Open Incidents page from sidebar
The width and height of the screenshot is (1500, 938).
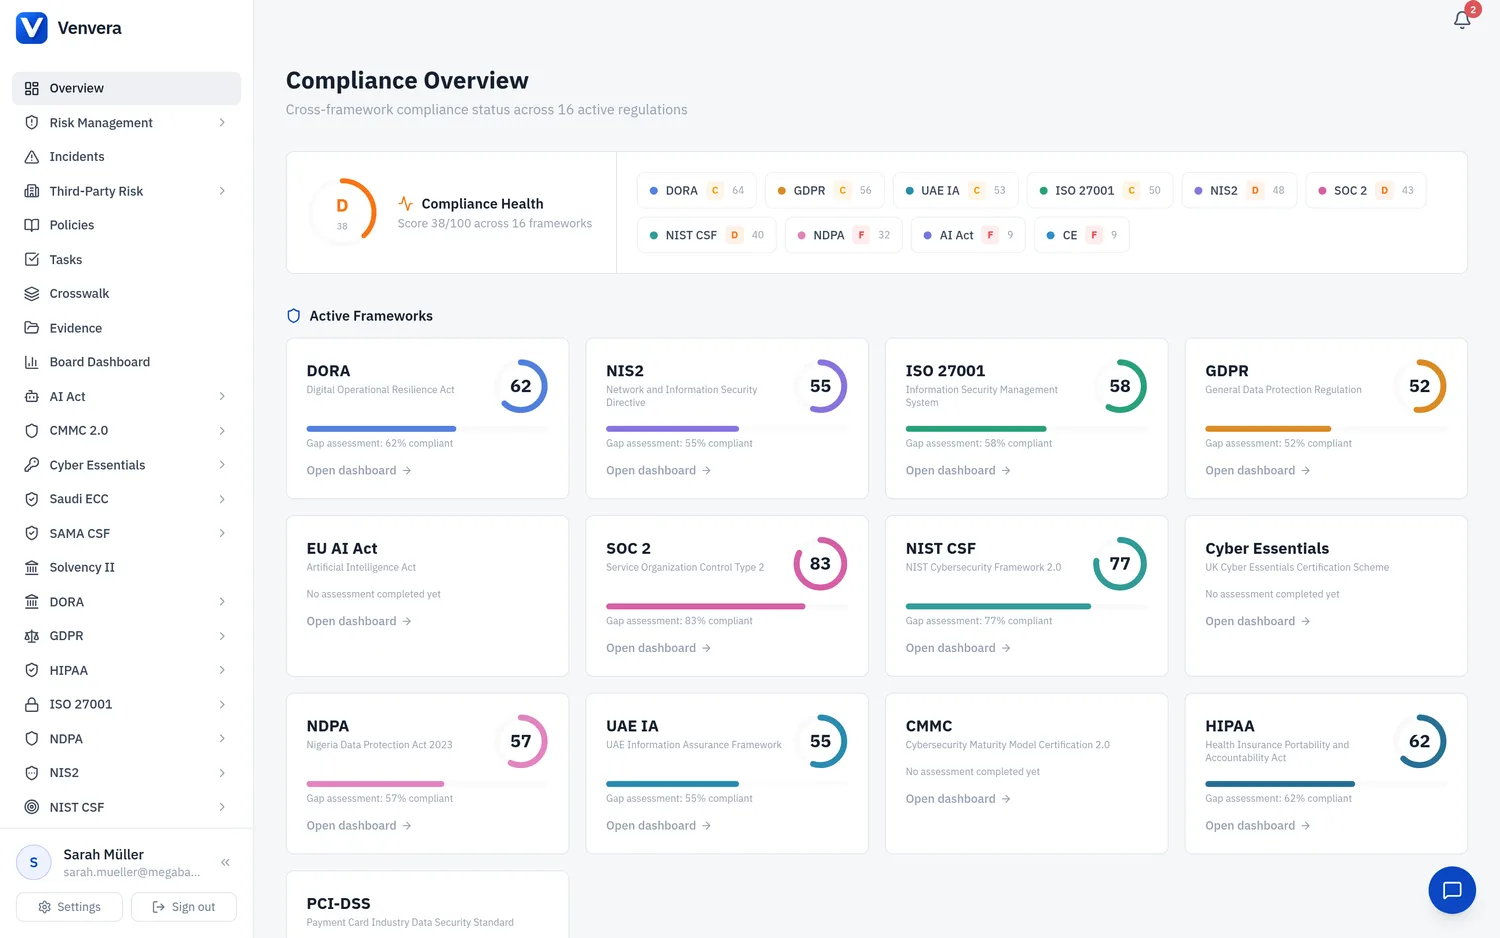pos(126,157)
